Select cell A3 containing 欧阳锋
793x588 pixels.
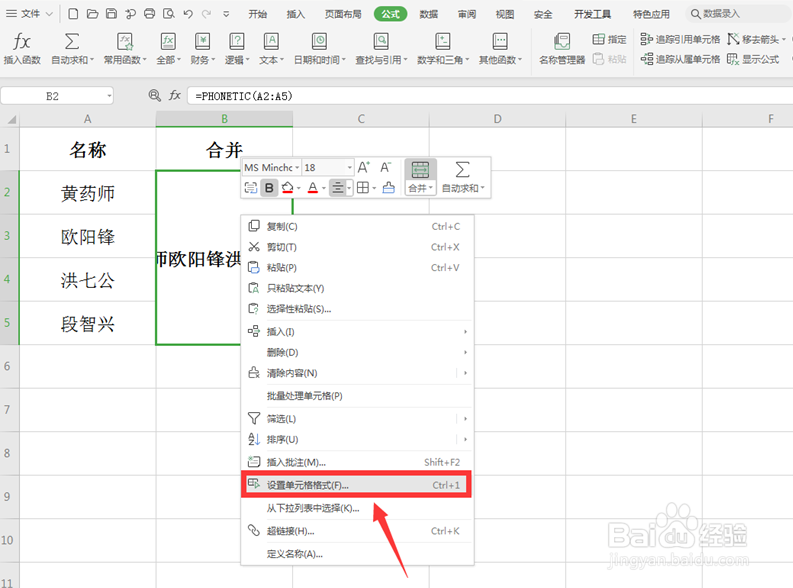point(87,236)
